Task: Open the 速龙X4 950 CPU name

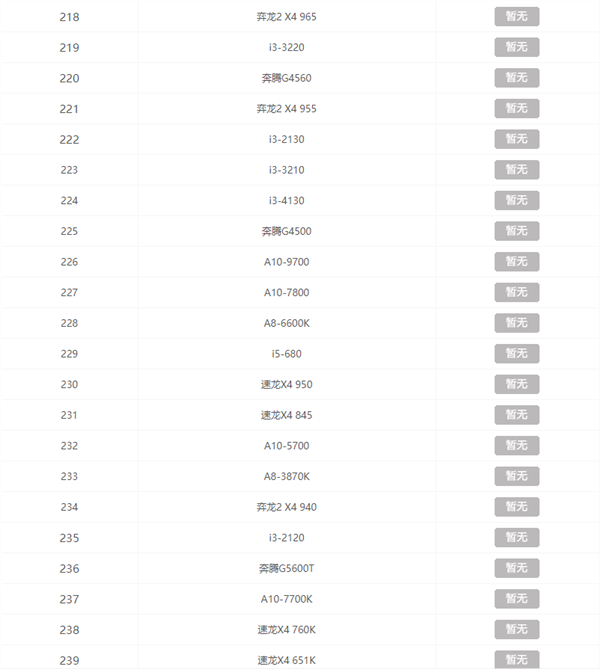Action: 286,384
